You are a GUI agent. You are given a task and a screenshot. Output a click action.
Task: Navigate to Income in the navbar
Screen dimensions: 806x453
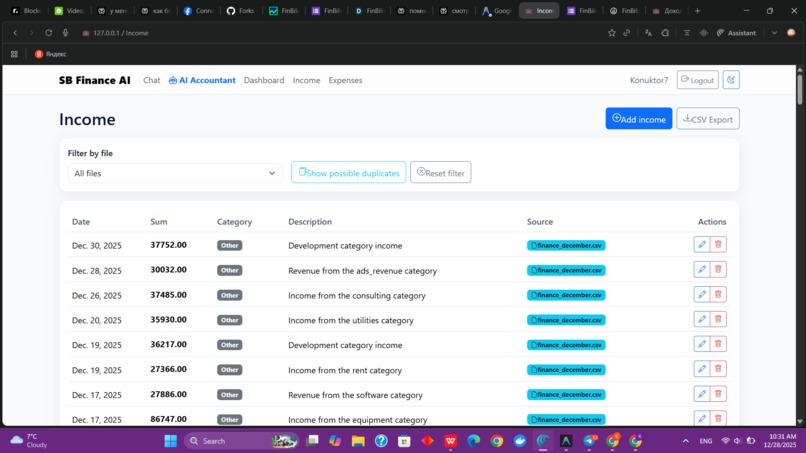pyautogui.click(x=306, y=80)
